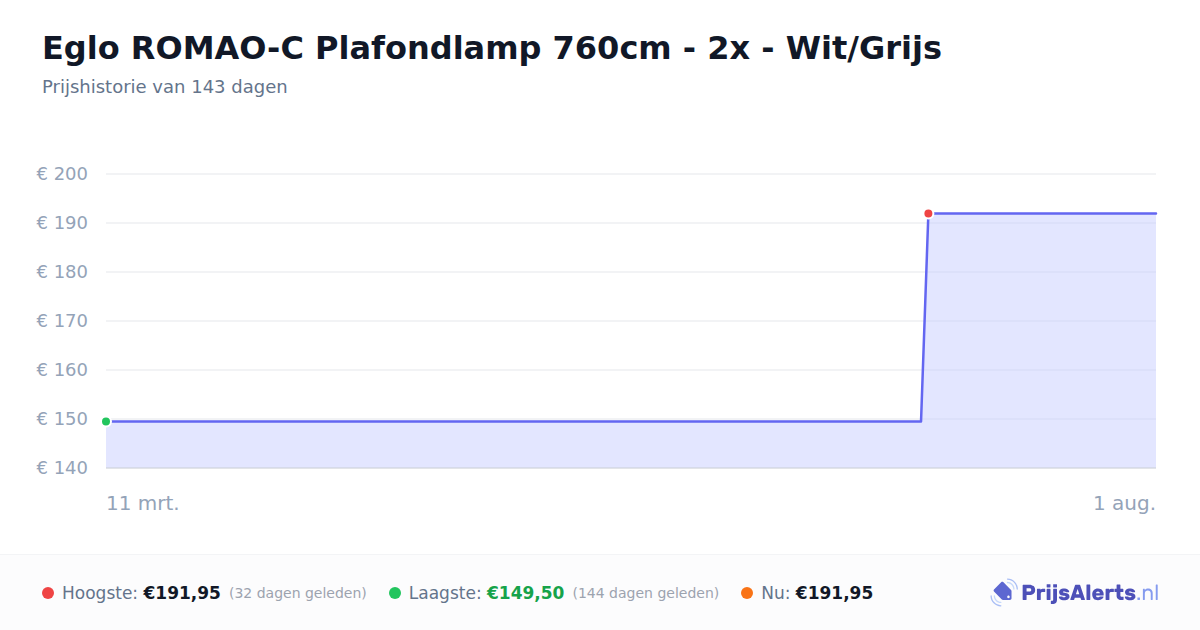Click the green lowest-price dot on chart
The image size is (1200, 630).
click(x=106, y=421)
